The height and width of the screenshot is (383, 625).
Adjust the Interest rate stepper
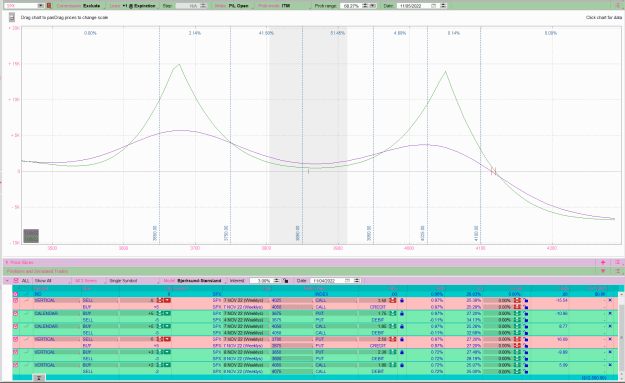click(x=277, y=281)
